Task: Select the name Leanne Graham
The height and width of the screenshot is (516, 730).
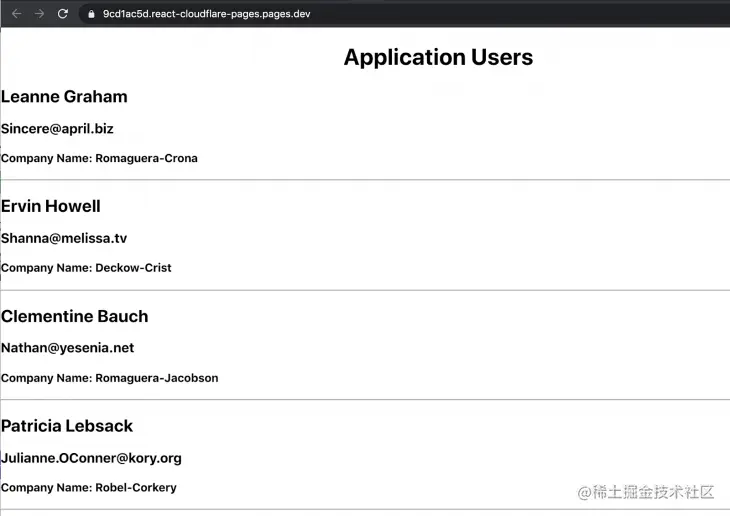Action: (64, 97)
